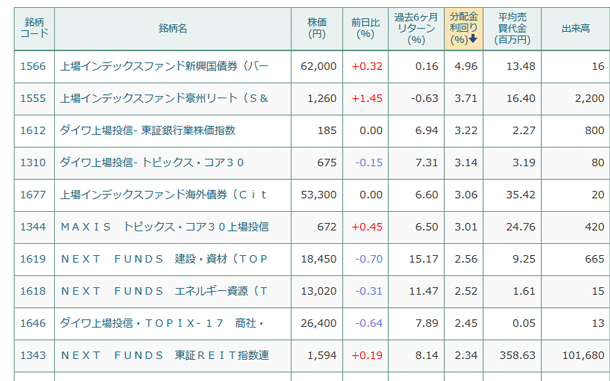Open 上場インデックスファンド新興国債券 link

[164, 66]
